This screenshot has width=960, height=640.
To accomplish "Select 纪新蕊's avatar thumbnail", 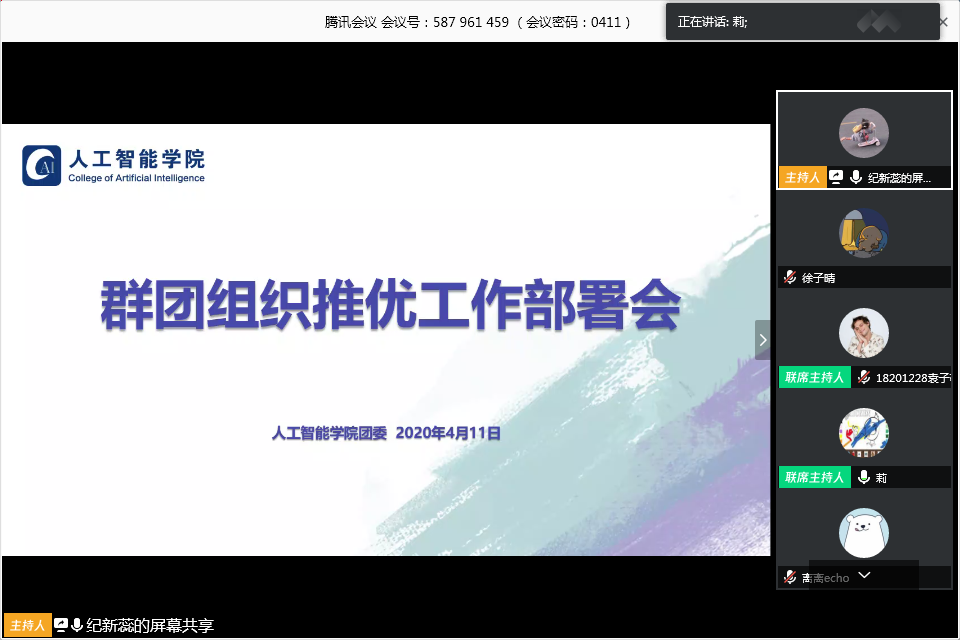I will coord(863,133).
